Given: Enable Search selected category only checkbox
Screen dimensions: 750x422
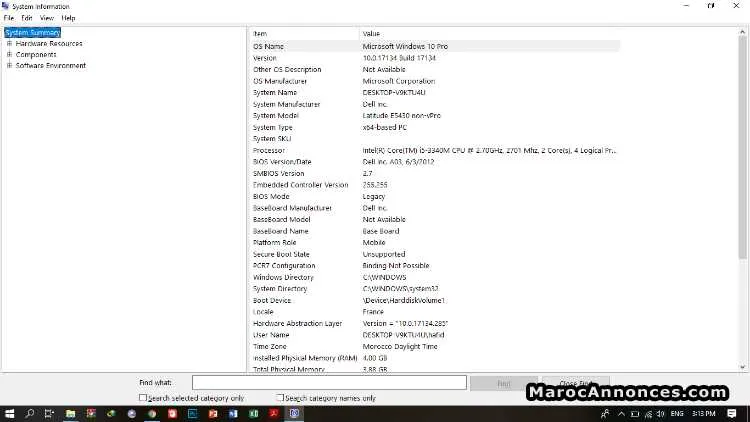Looking at the screenshot, I should click(x=143, y=398).
